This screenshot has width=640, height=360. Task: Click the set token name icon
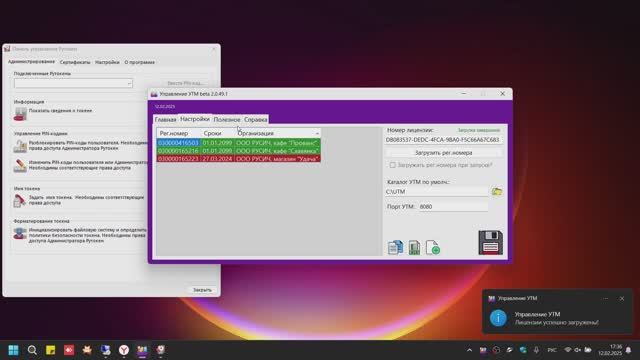tap(20, 200)
